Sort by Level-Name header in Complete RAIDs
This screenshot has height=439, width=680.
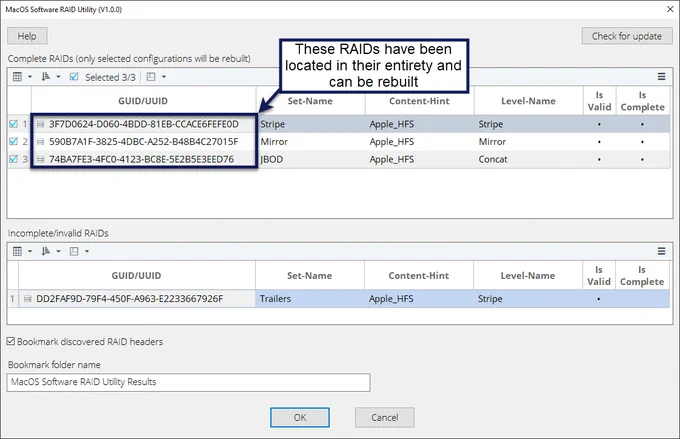tap(528, 101)
